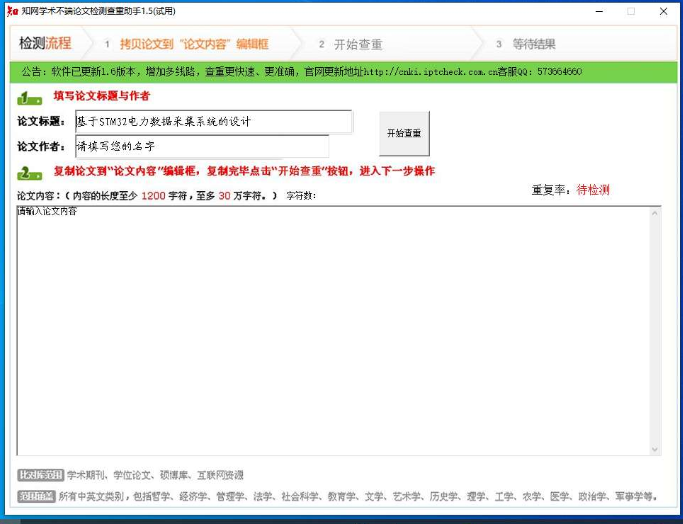The height and width of the screenshot is (524, 683).
Task: Click the 范围涵盖 label badge
Action: point(35,496)
